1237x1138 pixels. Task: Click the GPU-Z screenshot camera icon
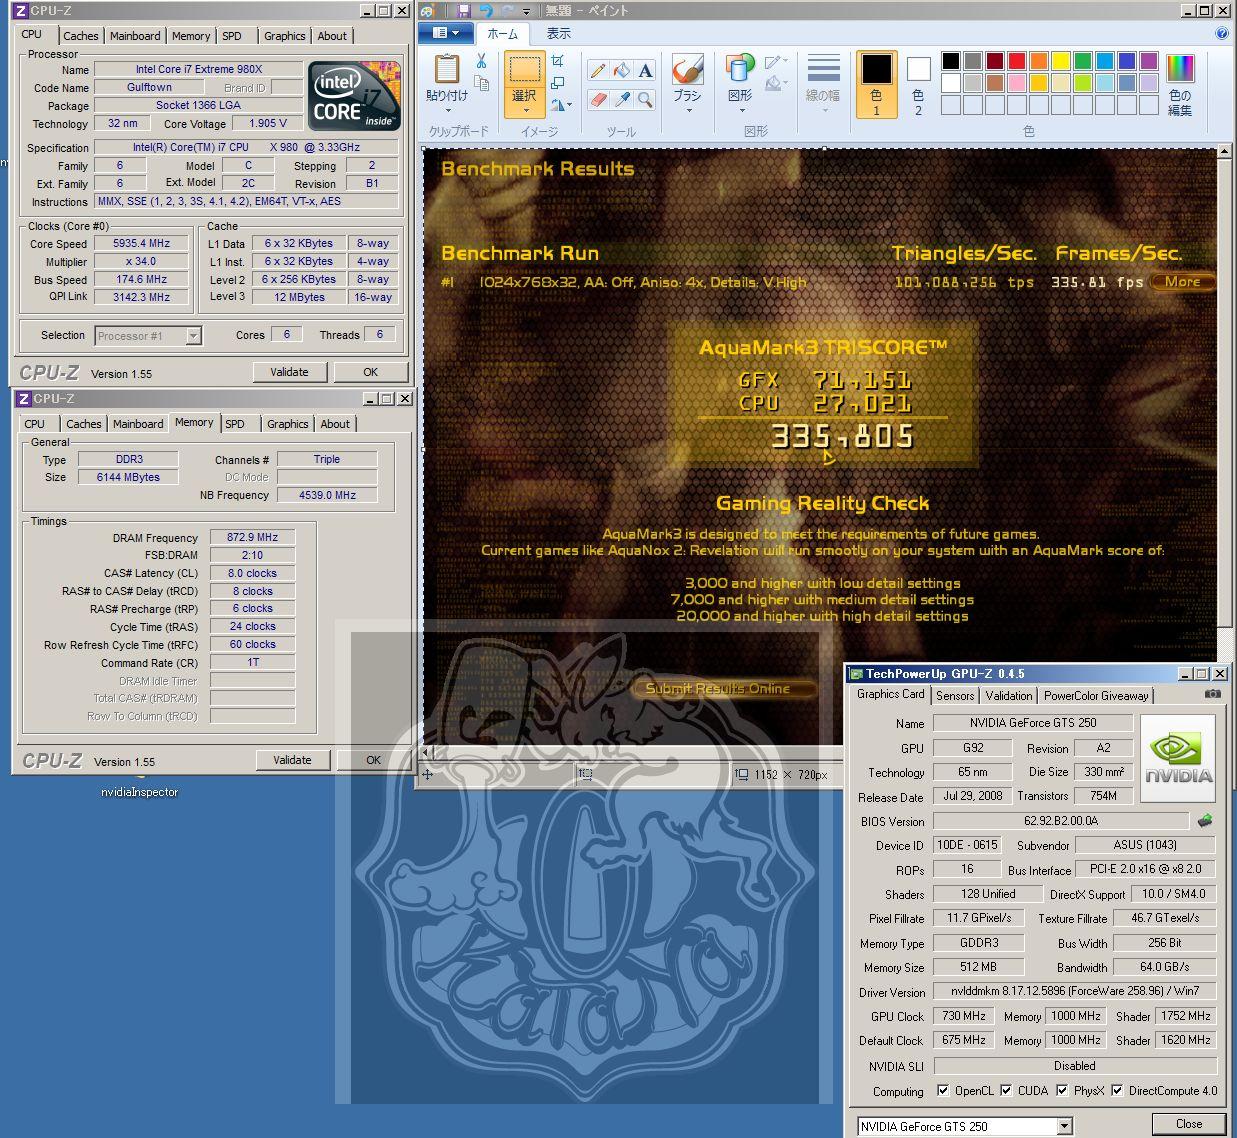coord(1213,694)
